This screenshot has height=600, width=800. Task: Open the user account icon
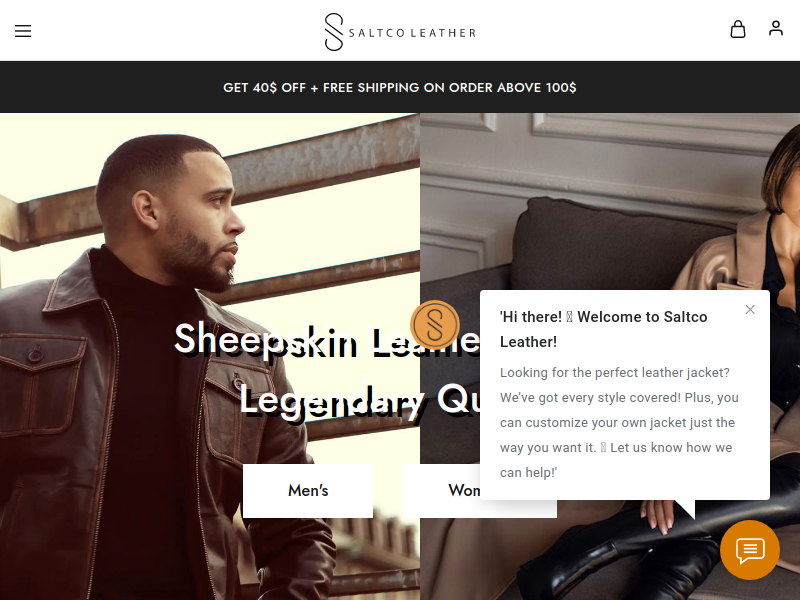click(x=776, y=28)
